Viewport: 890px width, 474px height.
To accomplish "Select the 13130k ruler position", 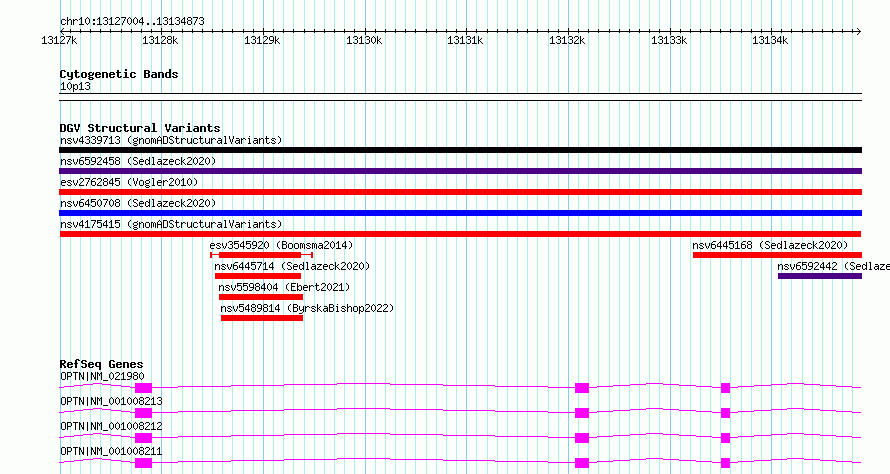I will pos(364,41).
